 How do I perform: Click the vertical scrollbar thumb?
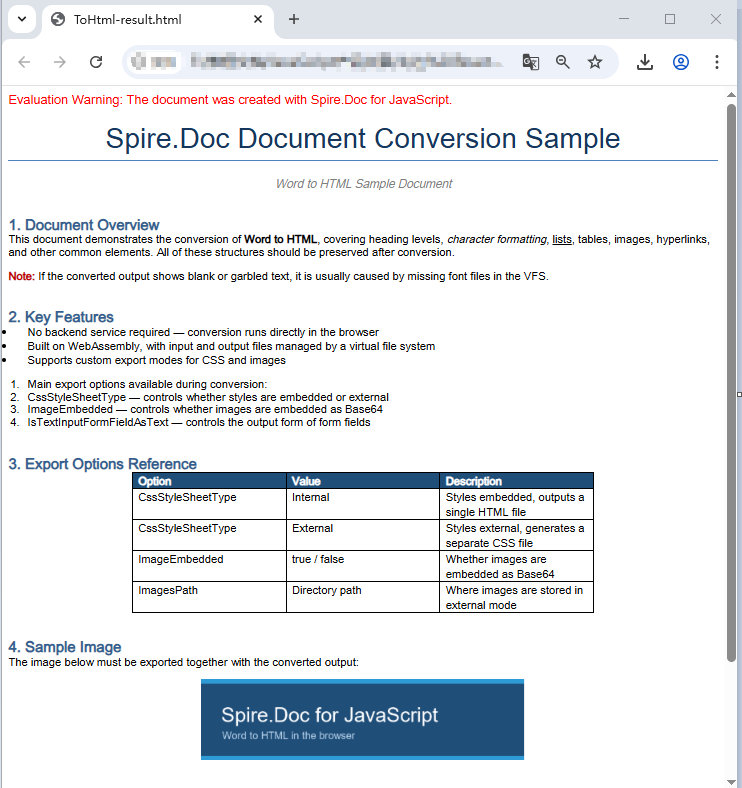(731, 383)
